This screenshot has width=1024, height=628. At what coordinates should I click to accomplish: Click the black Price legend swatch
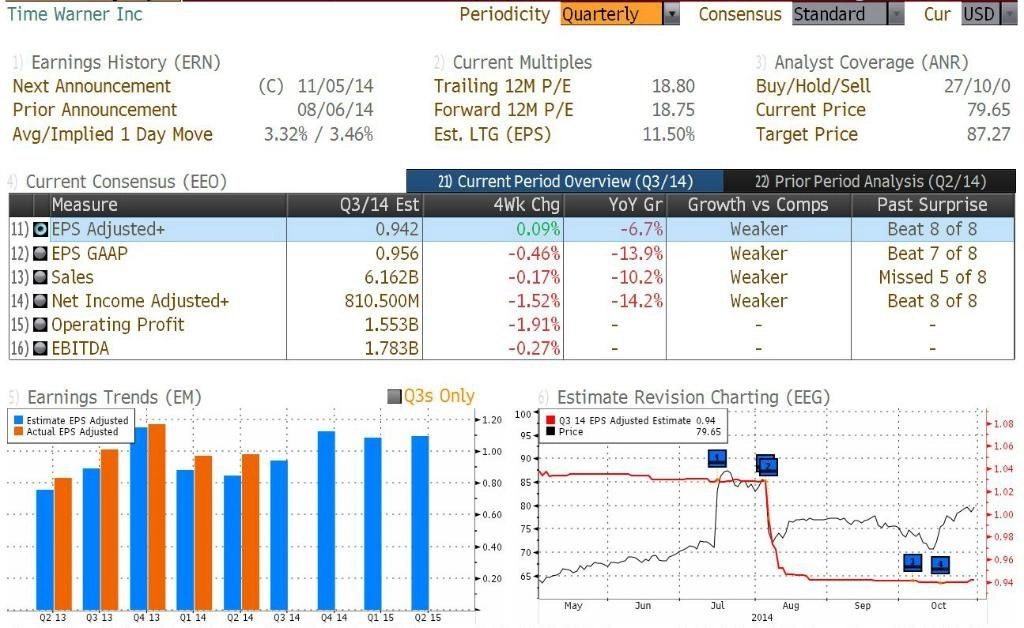551,432
